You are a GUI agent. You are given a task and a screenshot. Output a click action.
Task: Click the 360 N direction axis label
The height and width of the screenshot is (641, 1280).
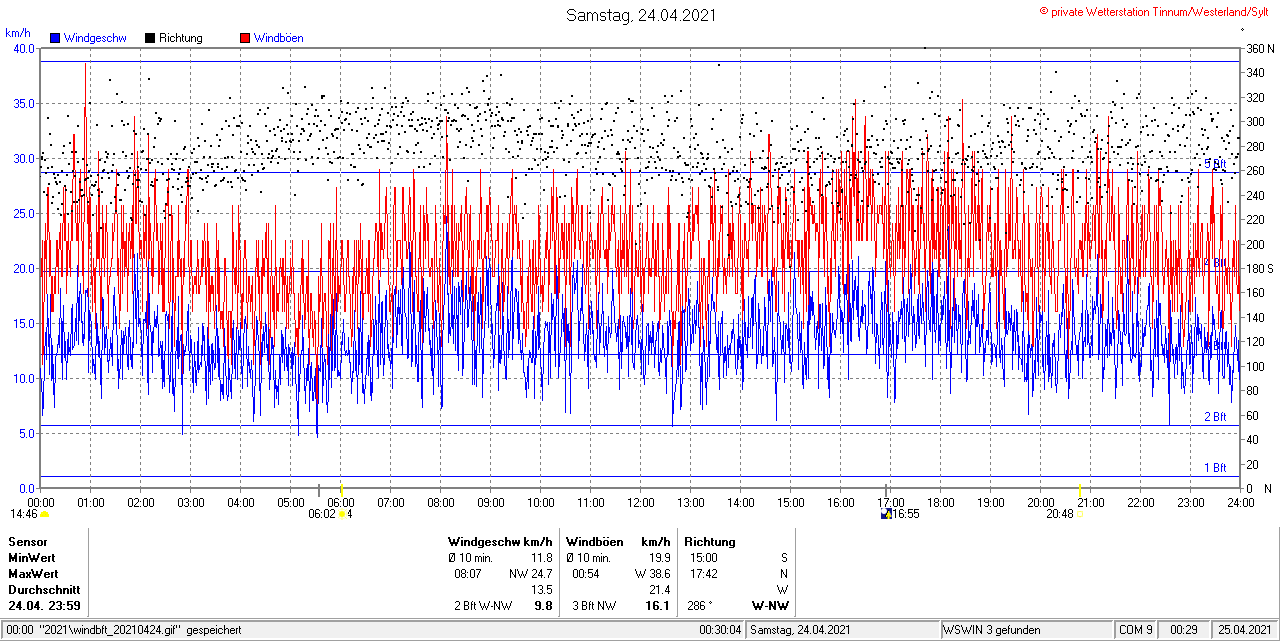pos(1259,49)
